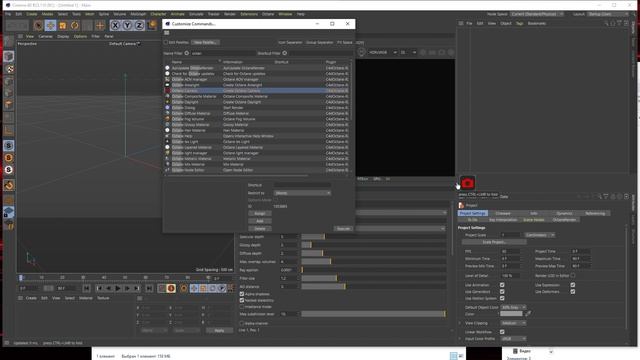The image size is (640, 360).
Task: Click the orange record keyframe button
Action: click(171, 289)
